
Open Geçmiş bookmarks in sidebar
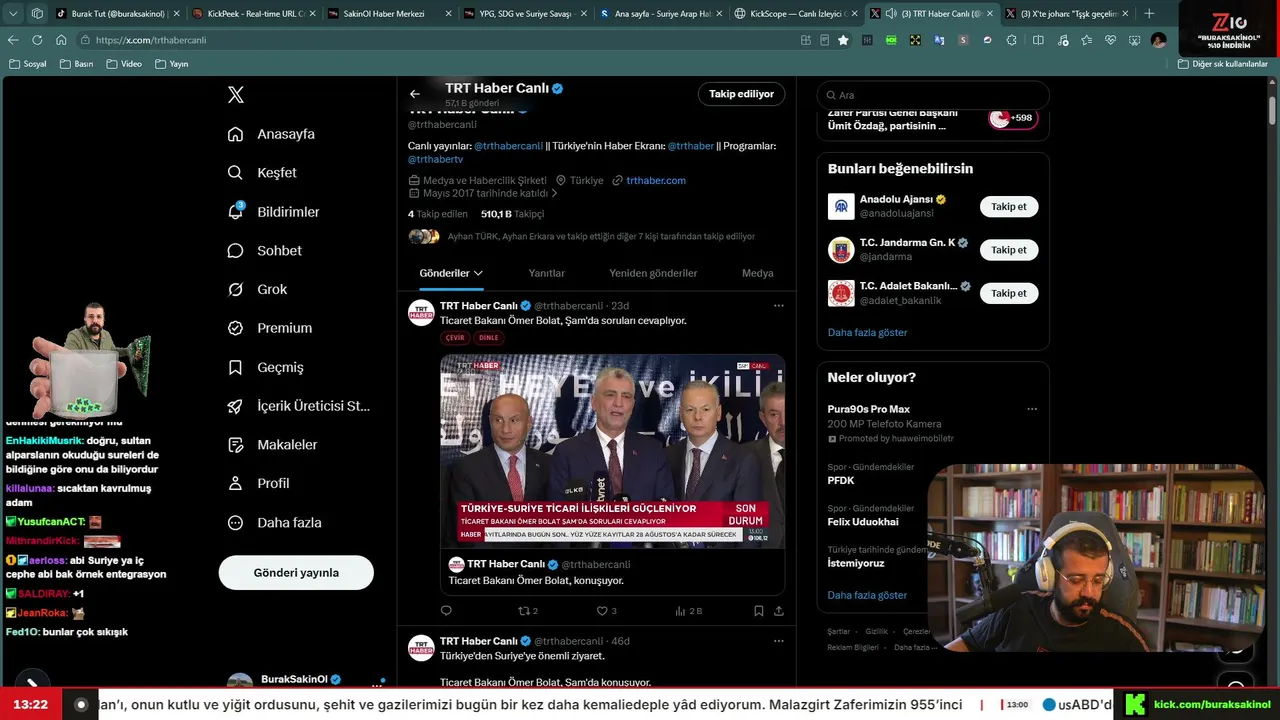265,367
